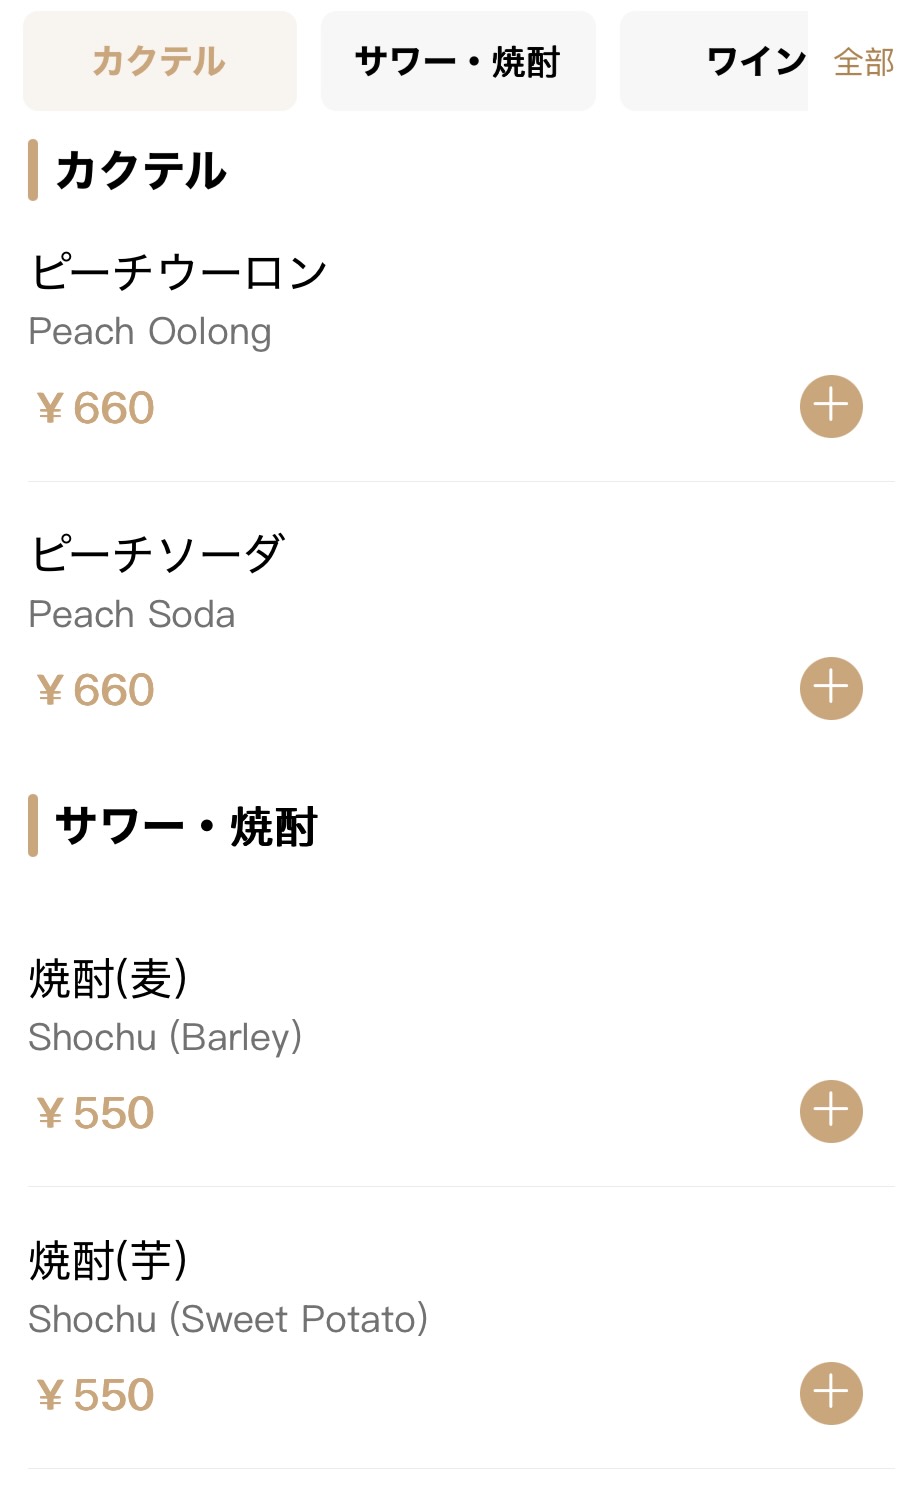Click the カクテル section heading
The width and height of the screenshot is (898, 1496).
point(141,170)
